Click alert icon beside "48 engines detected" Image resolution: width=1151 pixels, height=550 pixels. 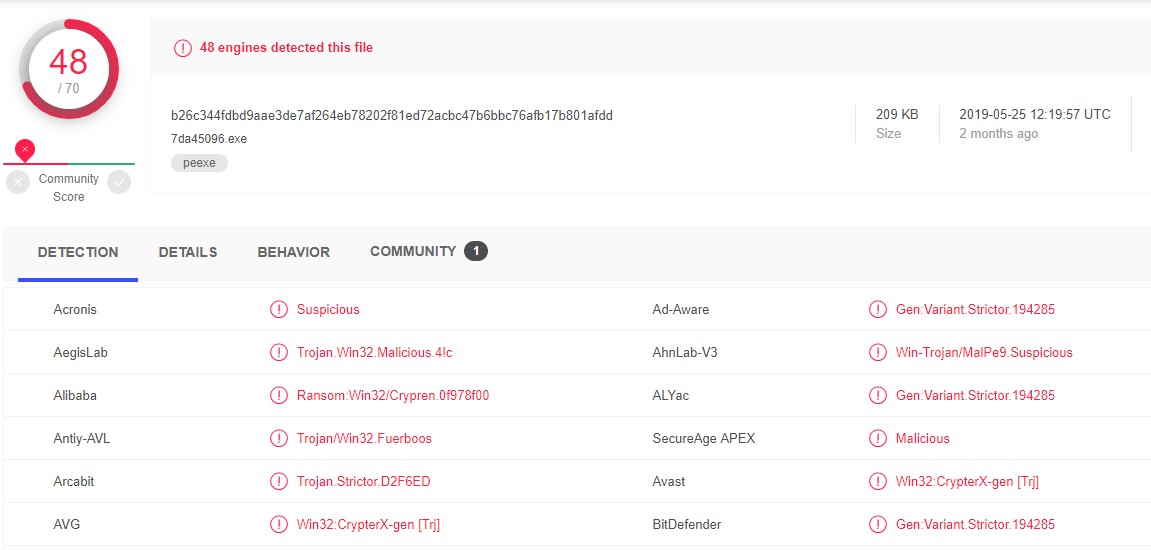click(182, 48)
